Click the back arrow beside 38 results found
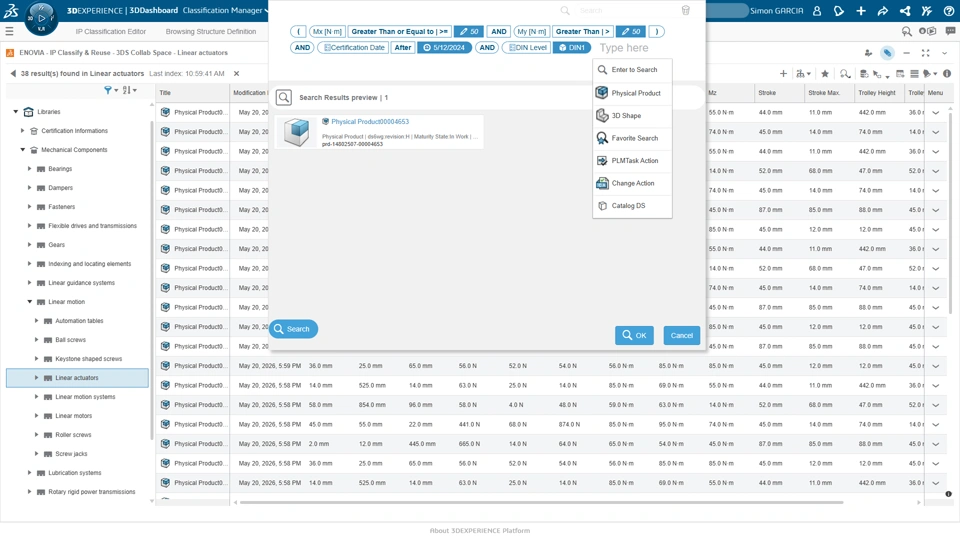This screenshot has width=960, height=540. pos(13,73)
